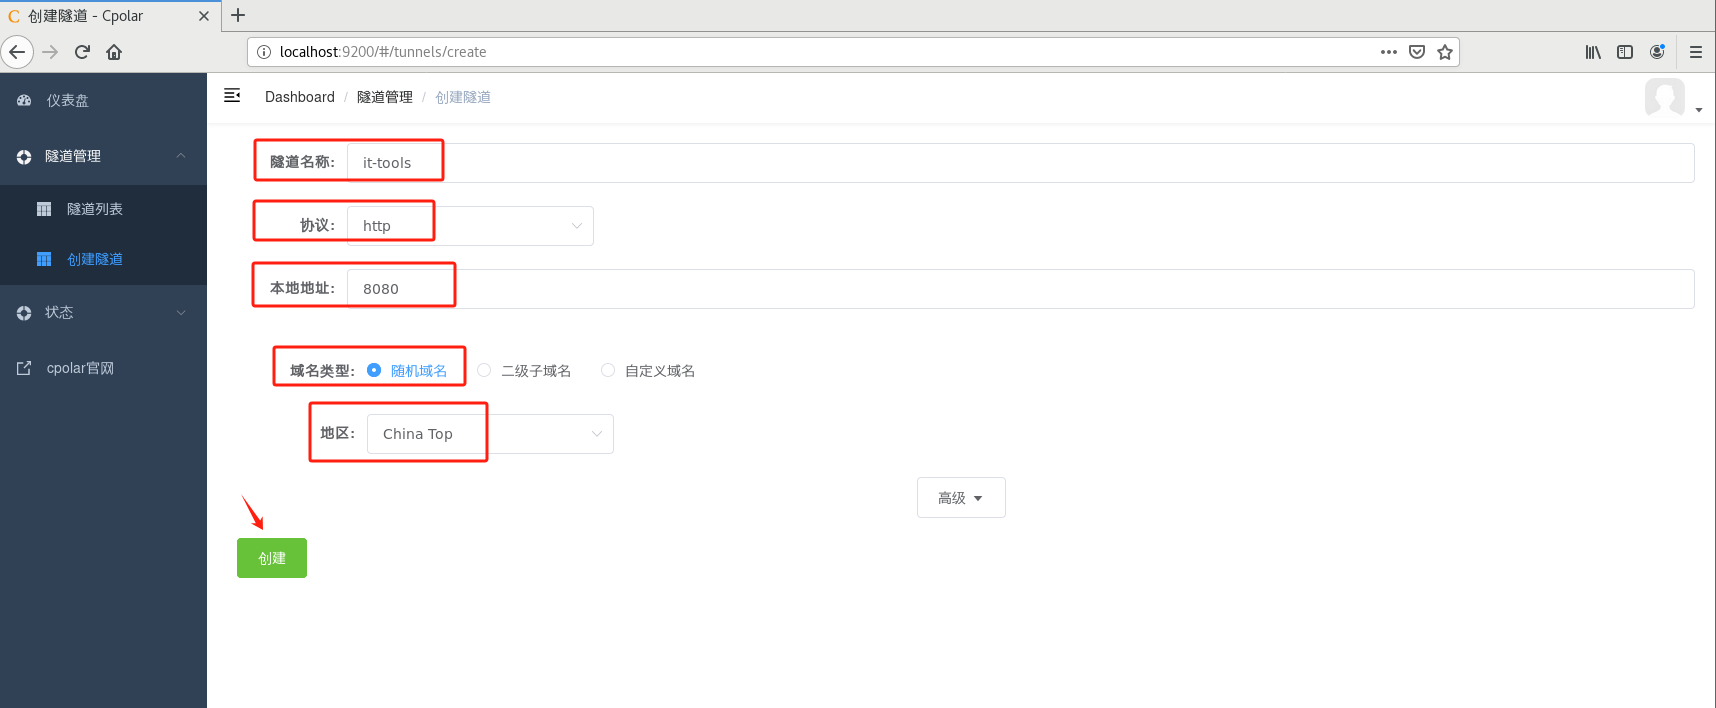Viewport: 1716px width, 708px height.
Task: Open the 隧道列表 menu item
Action: point(103,209)
